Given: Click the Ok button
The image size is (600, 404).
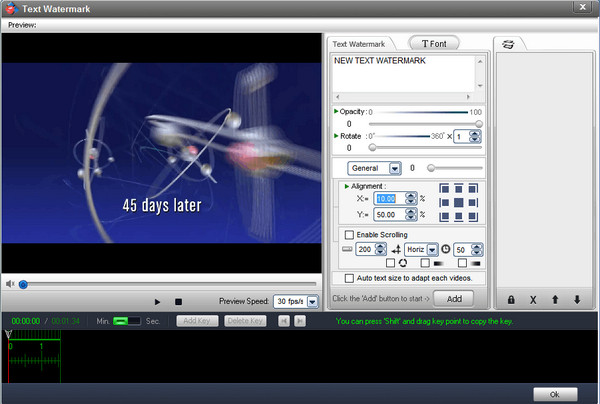Looking at the screenshot, I should pos(555,393).
